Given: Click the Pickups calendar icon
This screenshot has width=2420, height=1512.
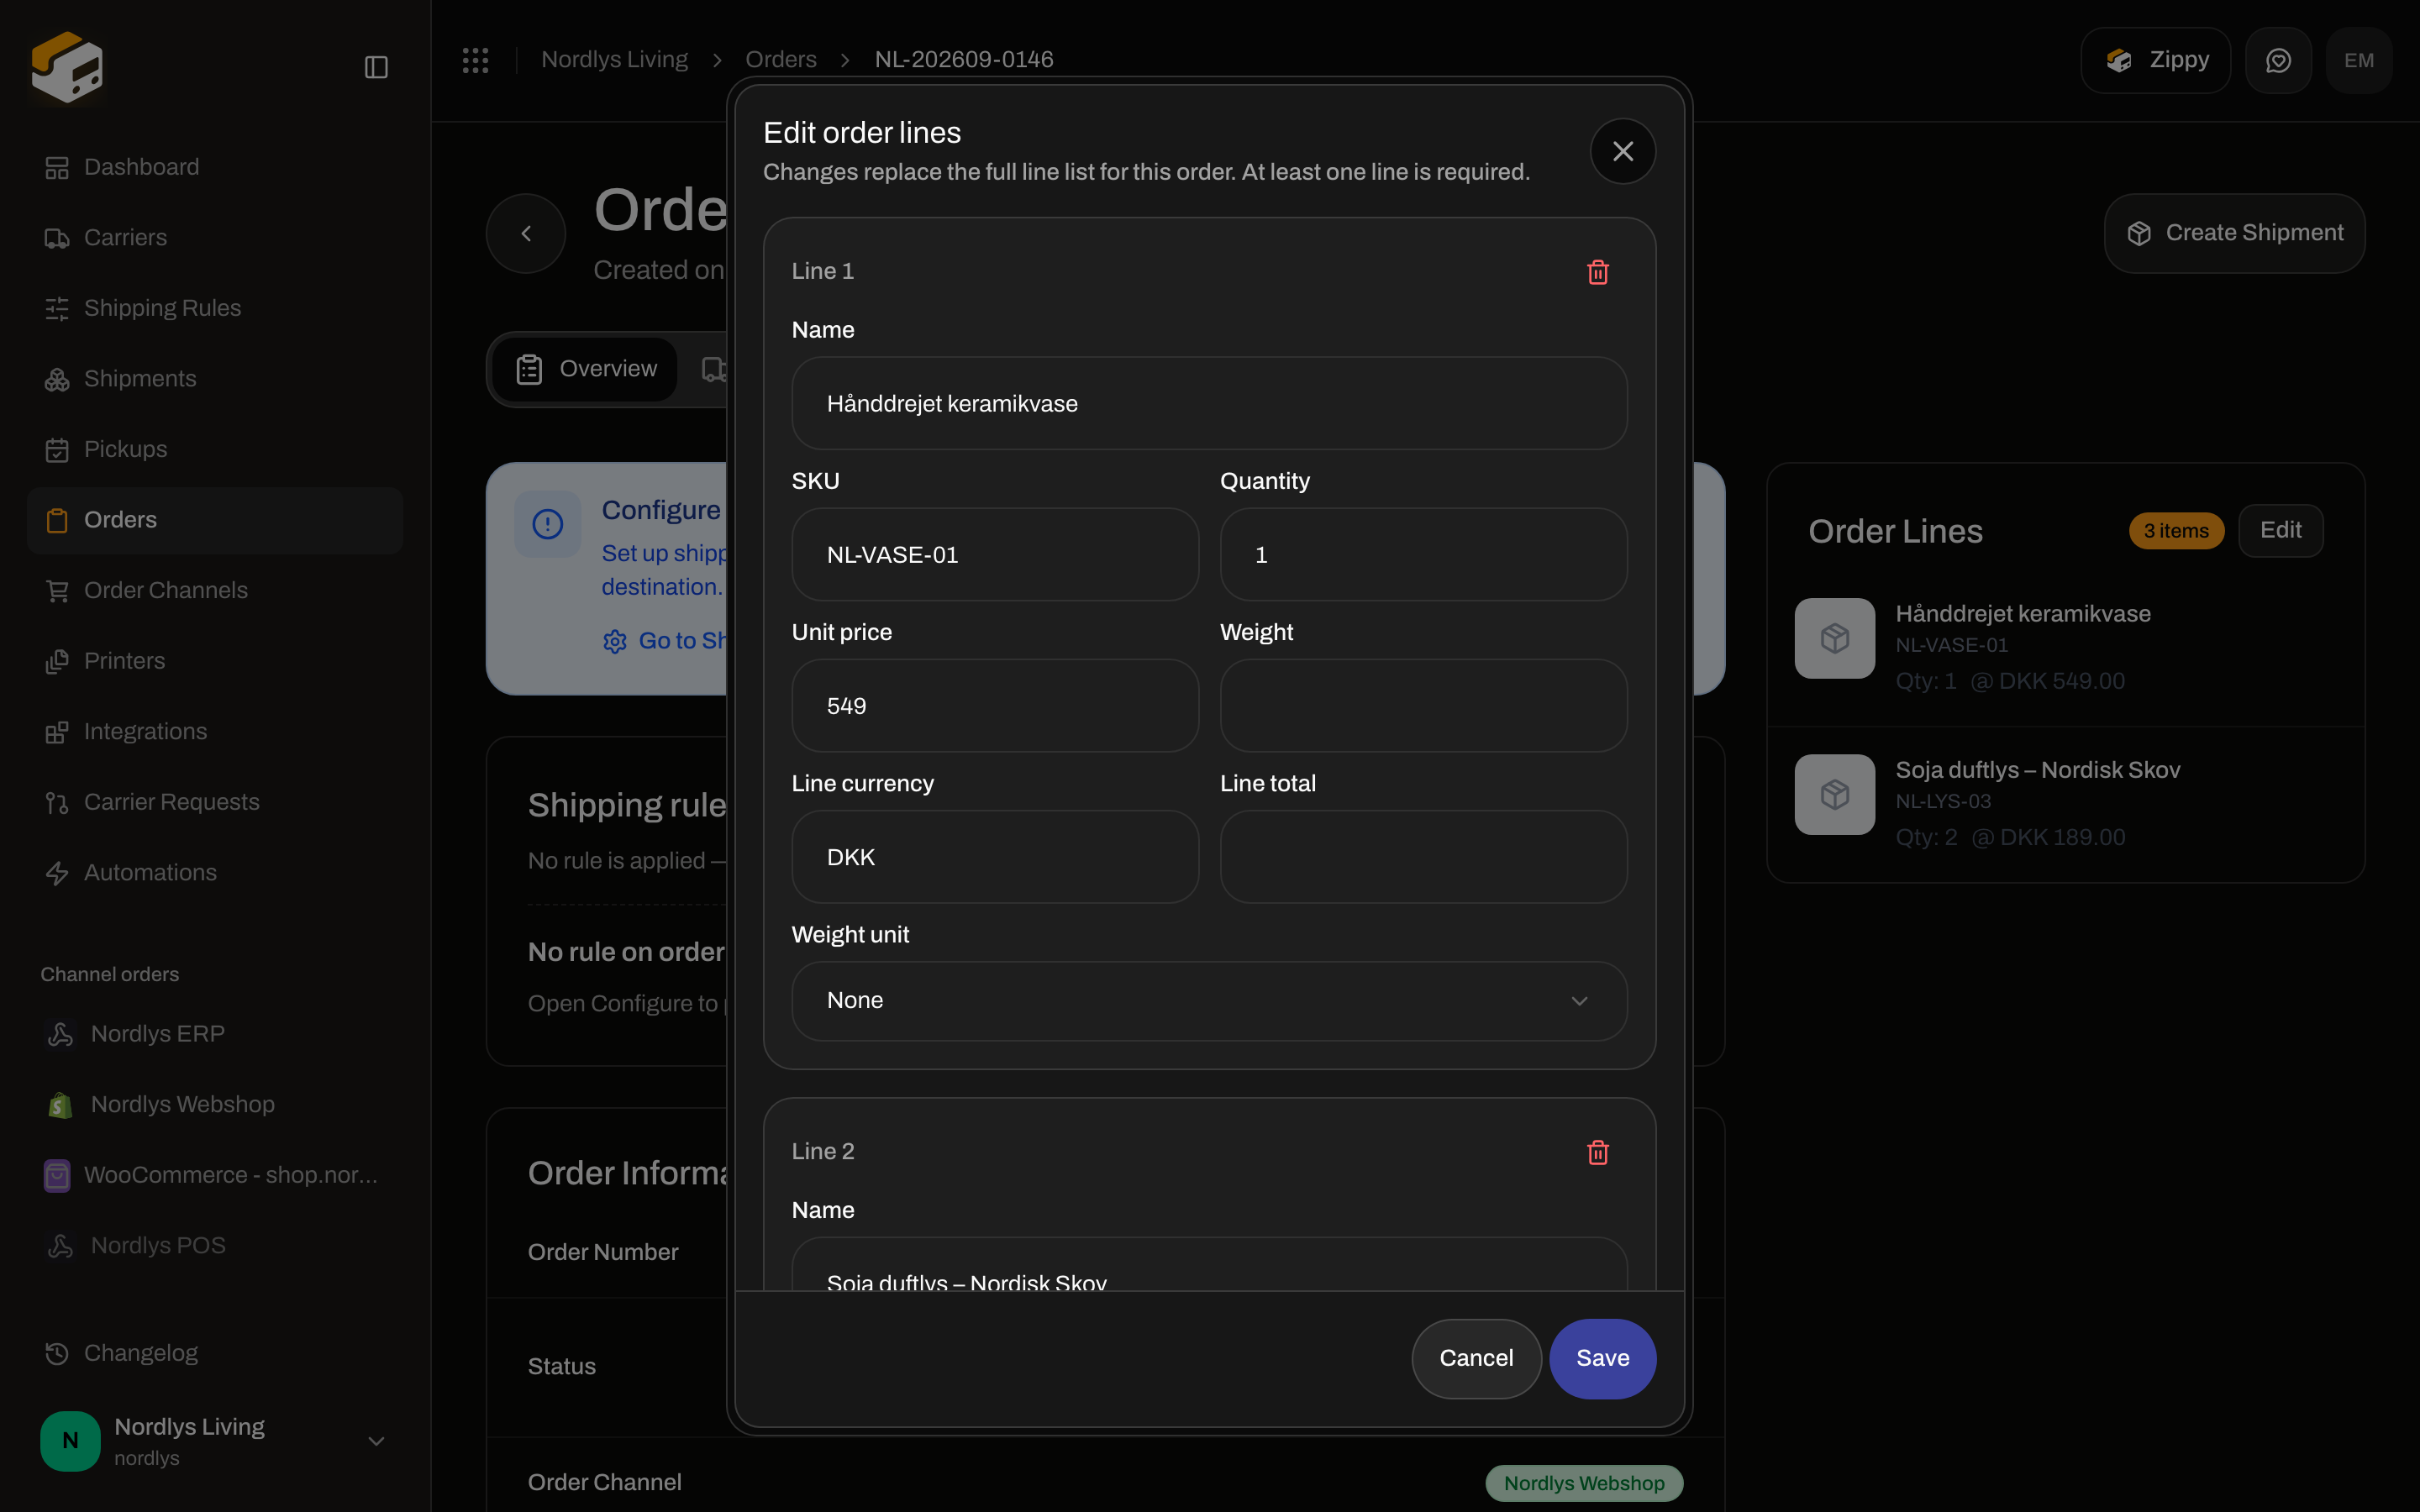Looking at the screenshot, I should (x=57, y=450).
